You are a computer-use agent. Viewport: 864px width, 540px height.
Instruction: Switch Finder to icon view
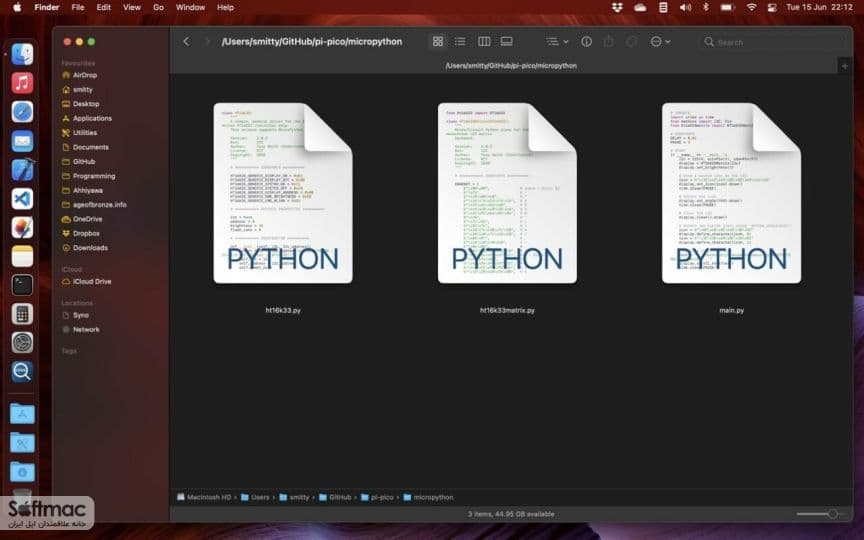[x=438, y=41]
